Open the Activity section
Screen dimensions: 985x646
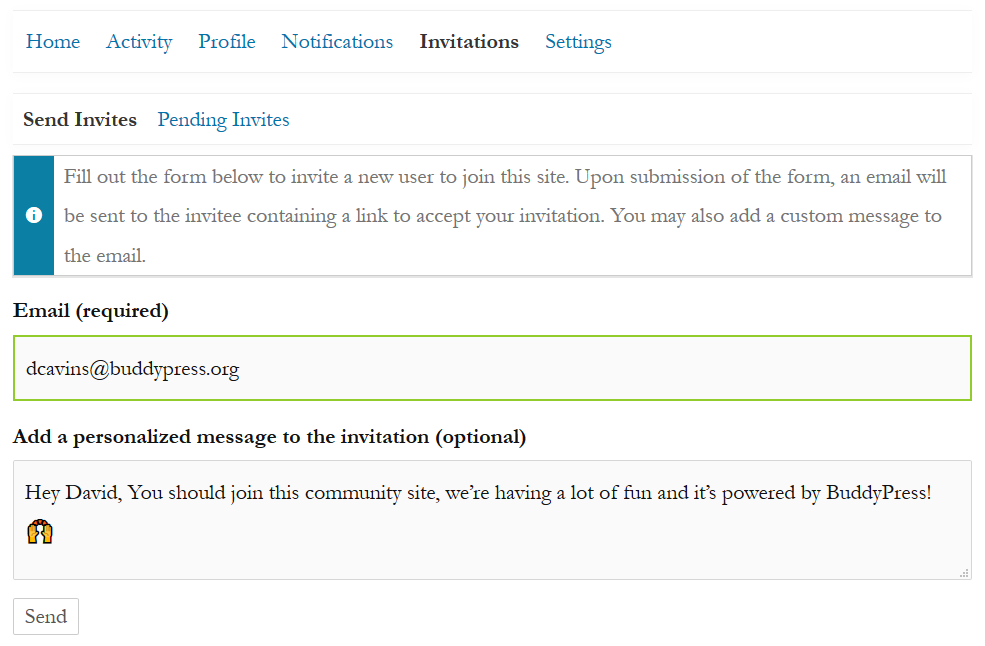(139, 42)
